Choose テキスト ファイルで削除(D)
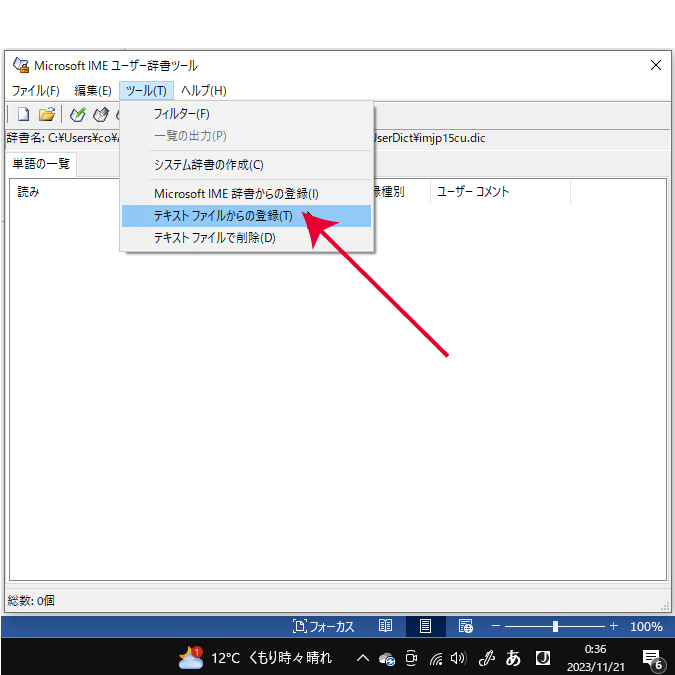This screenshot has width=675, height=675. tap(246, 238)
